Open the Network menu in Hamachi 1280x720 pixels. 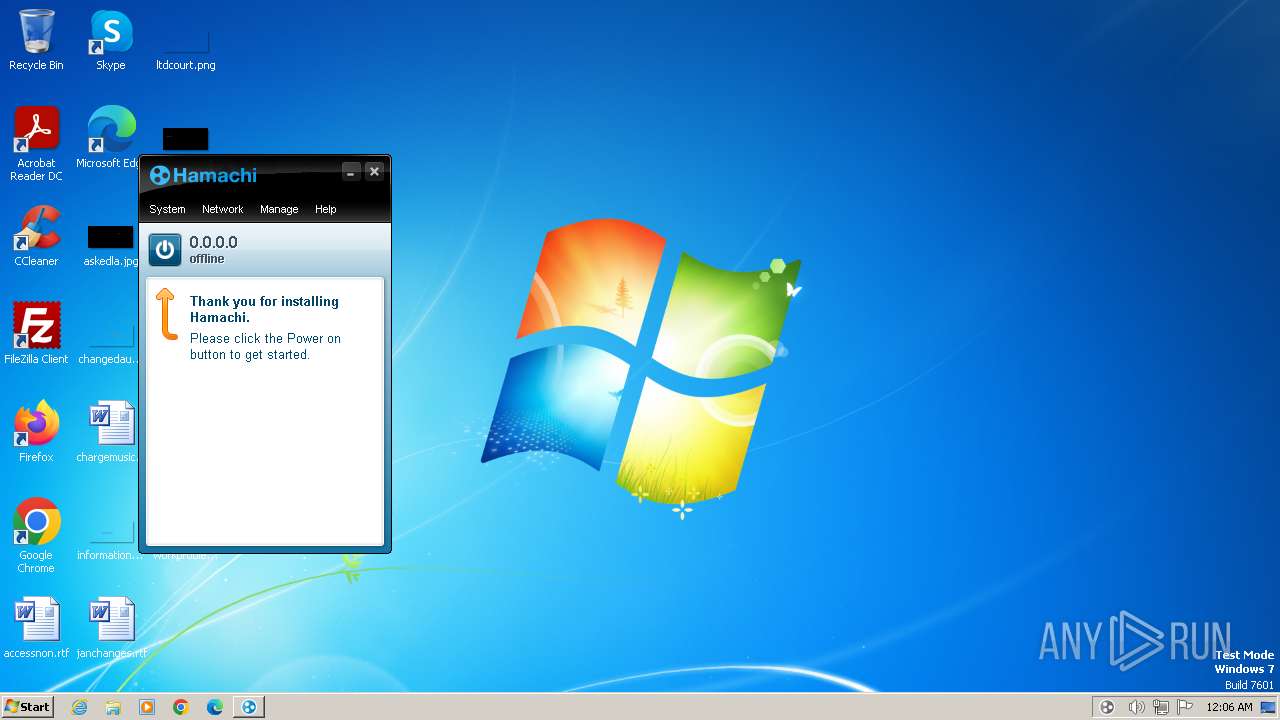pyautogui.click(x=222, y=209)
